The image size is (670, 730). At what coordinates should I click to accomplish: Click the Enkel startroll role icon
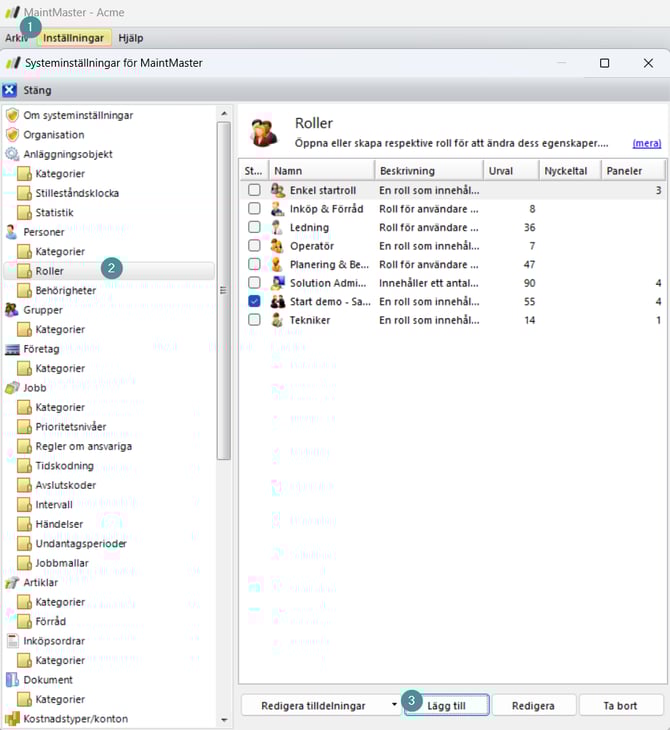coord(277,190)
